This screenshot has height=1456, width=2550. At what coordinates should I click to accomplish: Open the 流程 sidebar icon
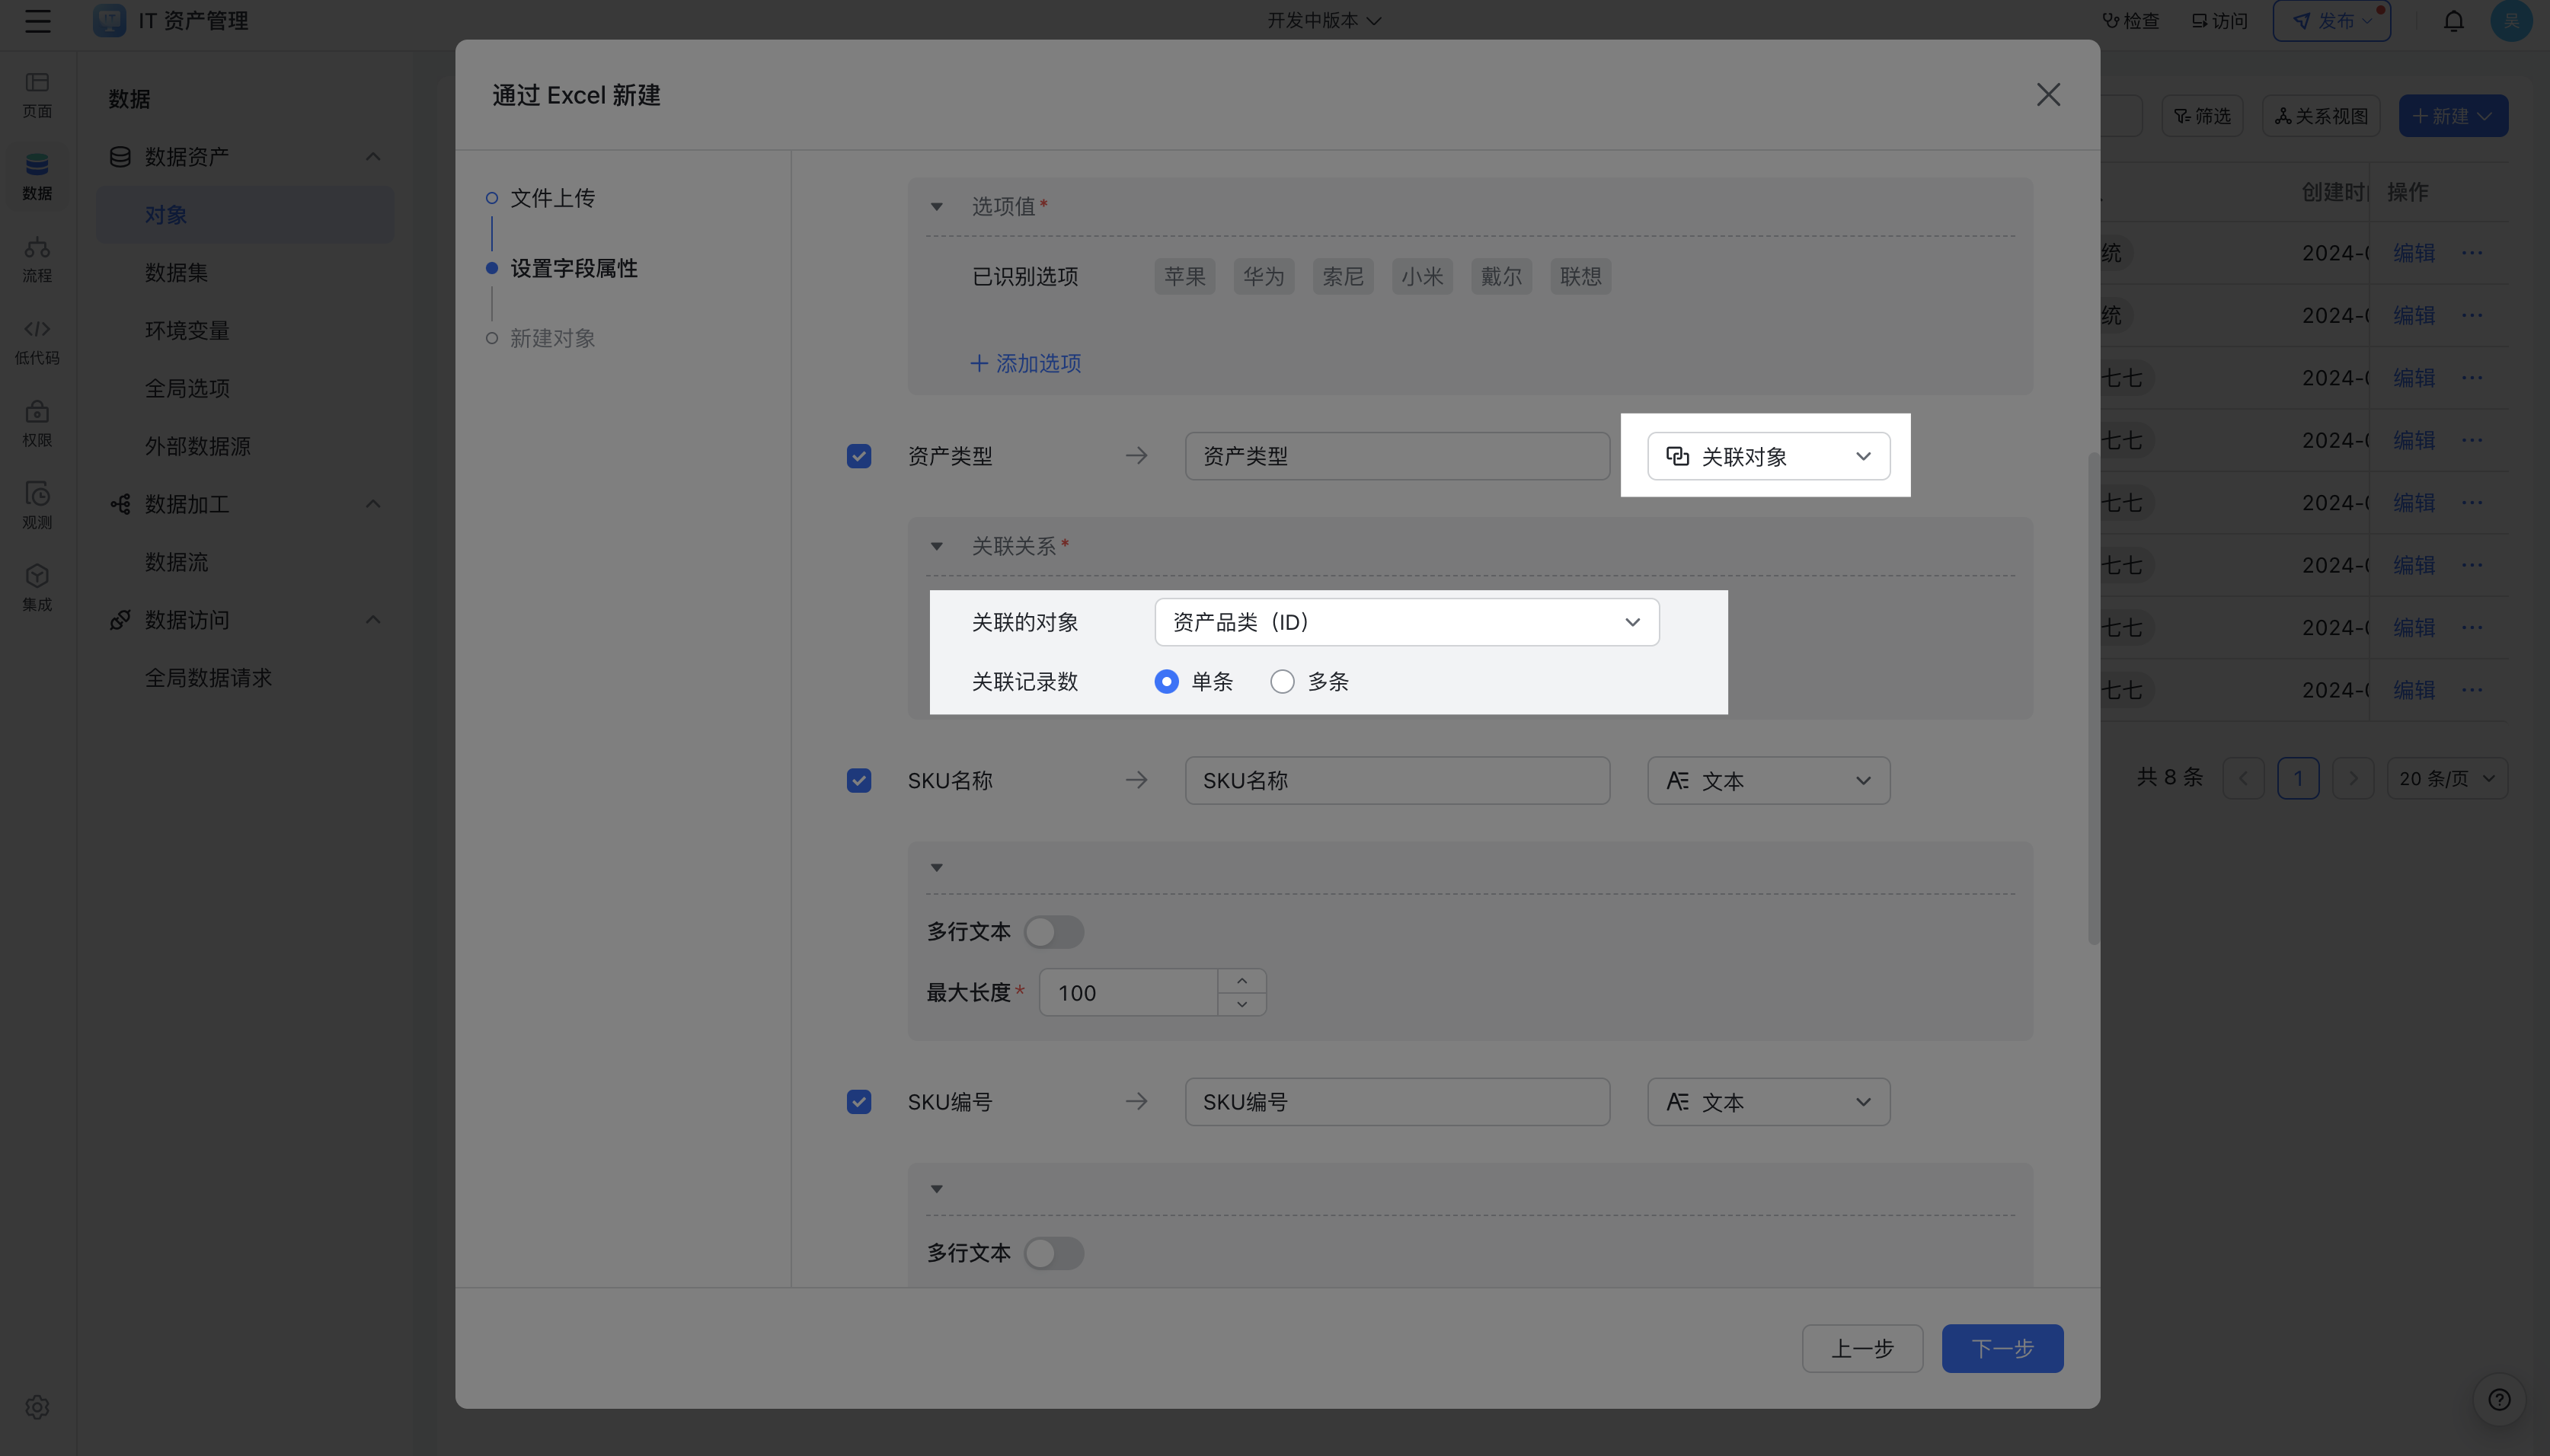tap(37, 259)
